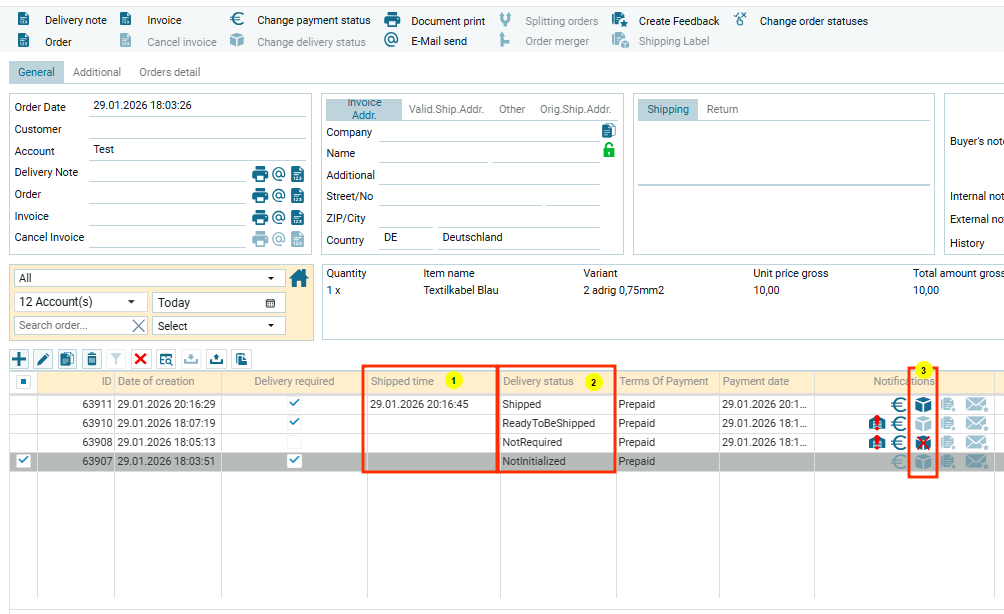Open the All filter dropdown
Image resolution: width=1004 pixels, height=614 pixels.
tap(148, 278)
